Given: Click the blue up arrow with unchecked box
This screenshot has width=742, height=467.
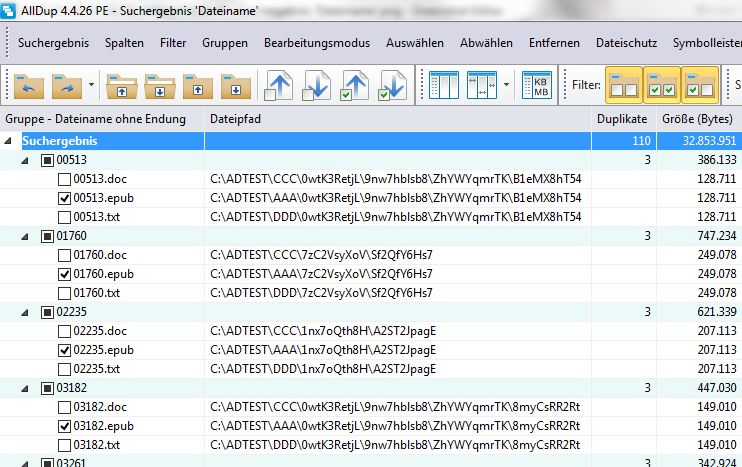Looking at the screenshot, I should tap(278, 86).
